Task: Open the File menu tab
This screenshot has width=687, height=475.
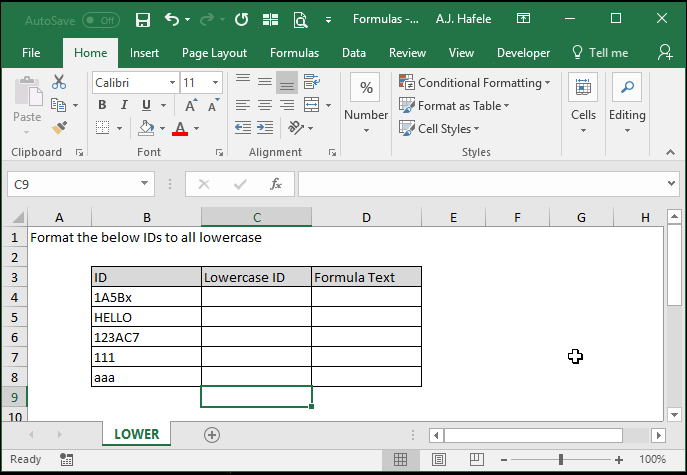Action: [31, 53]
